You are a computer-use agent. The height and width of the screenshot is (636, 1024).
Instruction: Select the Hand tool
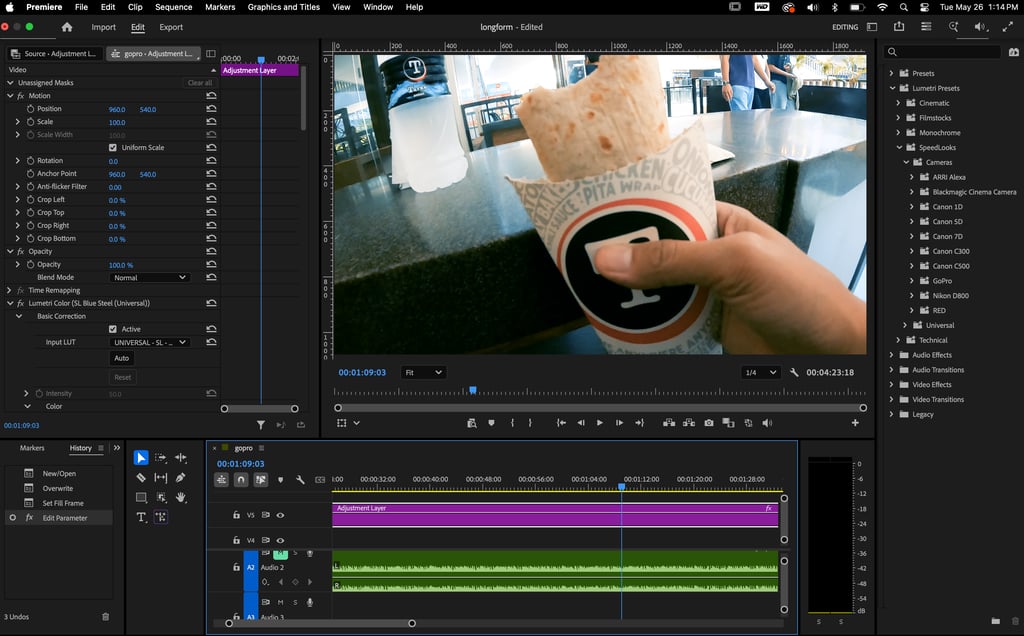[x=181, y=498]
